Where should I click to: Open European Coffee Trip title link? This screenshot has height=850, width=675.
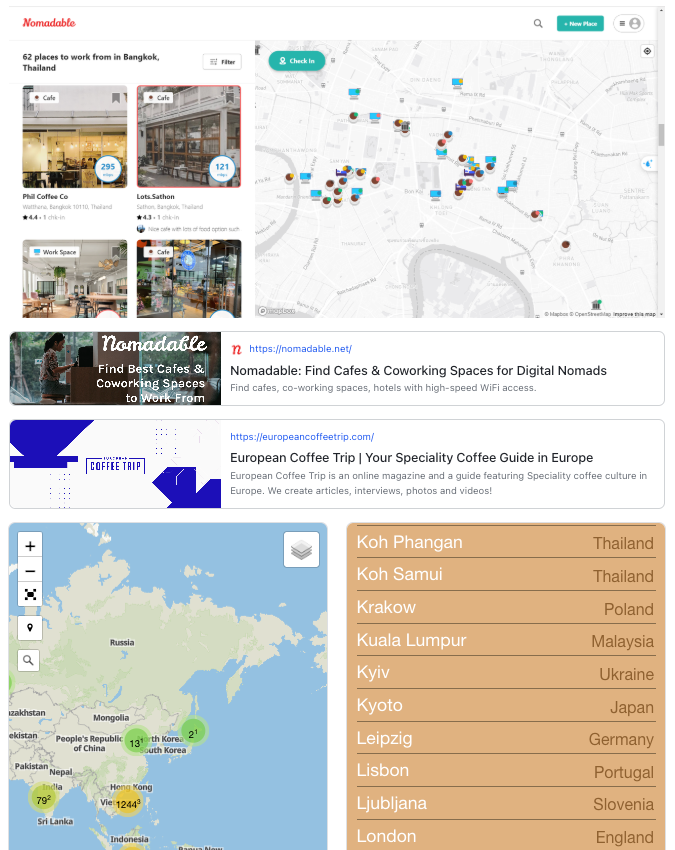click(412, 458)
